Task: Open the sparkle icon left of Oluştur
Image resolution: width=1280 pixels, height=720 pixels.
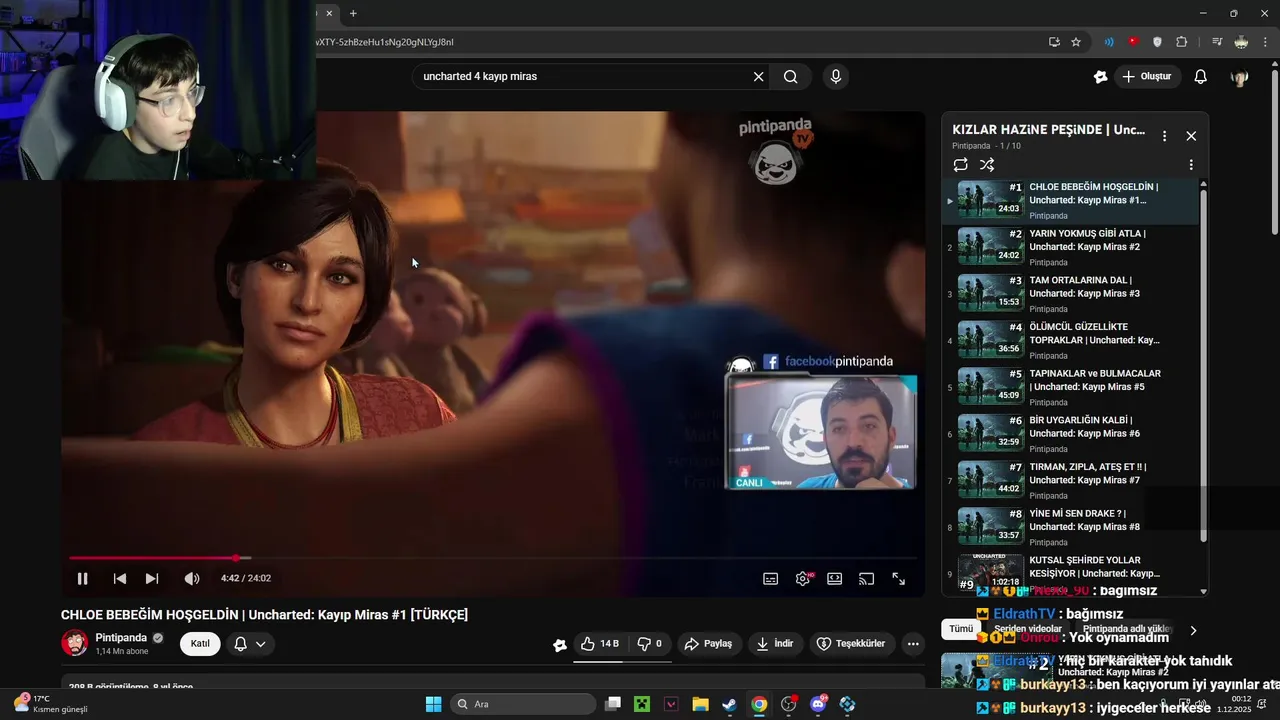Action: coord(1101,76)
